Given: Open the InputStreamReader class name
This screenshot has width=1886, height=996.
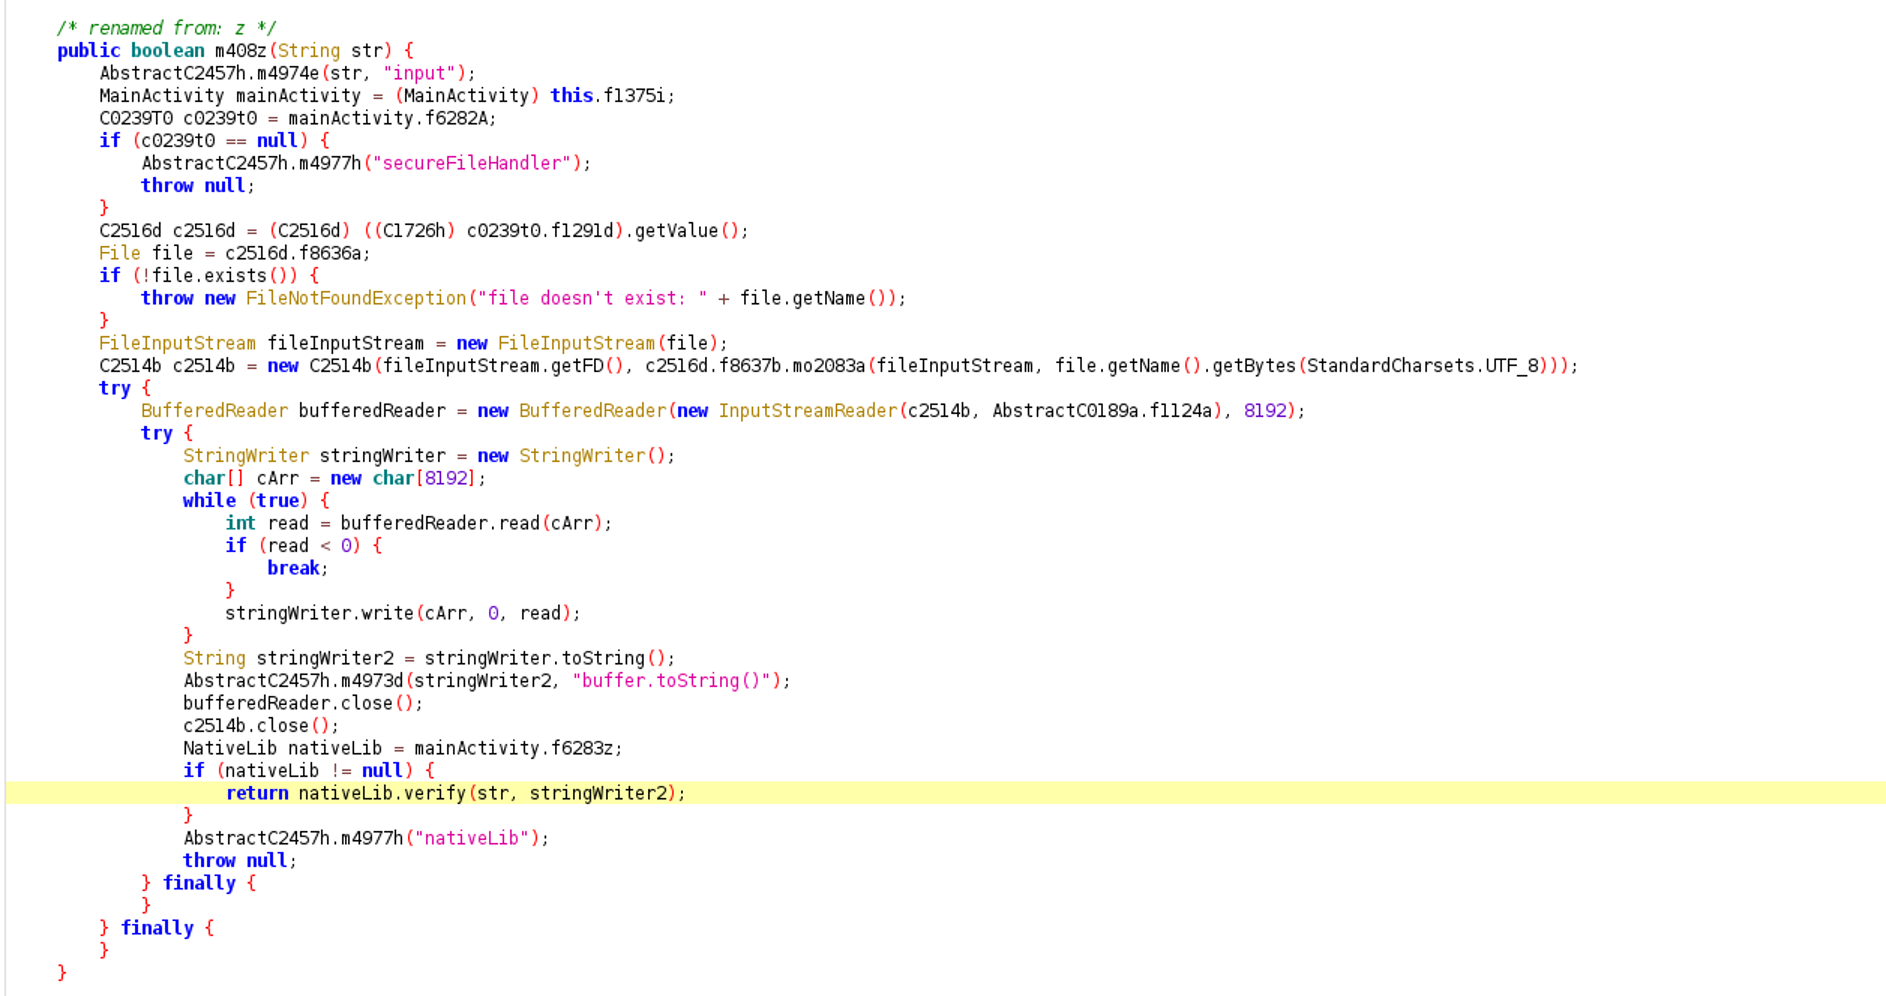Looking at the screenshot, I should click(808, 411).
